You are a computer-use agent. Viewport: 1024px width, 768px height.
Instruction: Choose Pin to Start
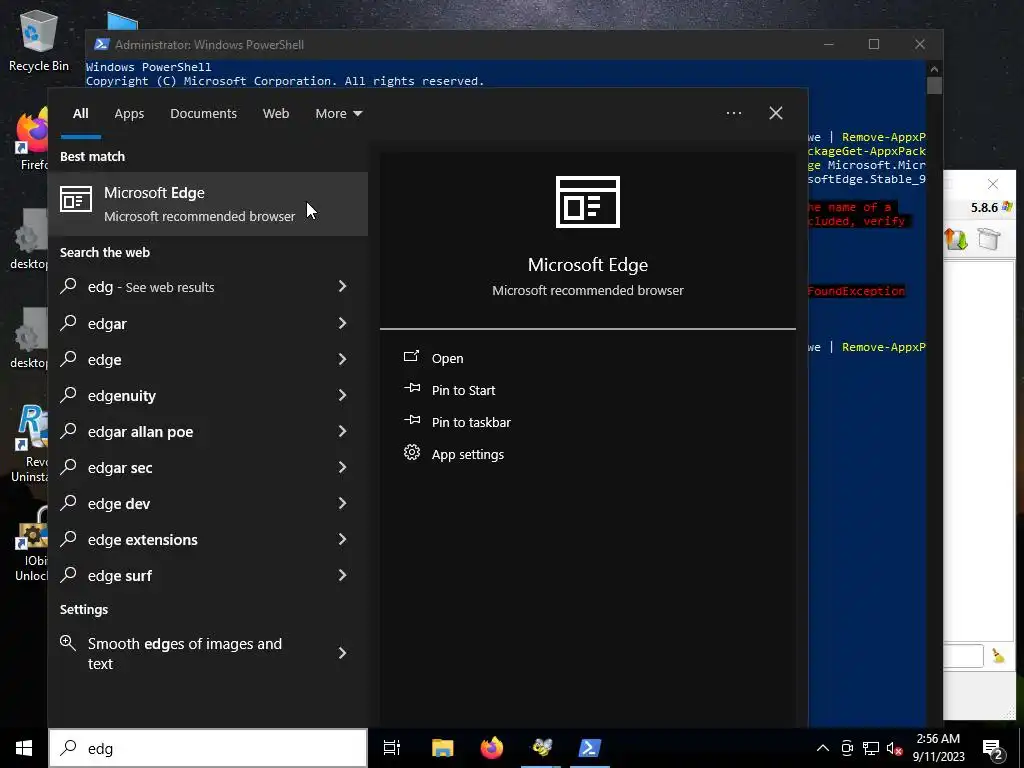coord(463,390)
